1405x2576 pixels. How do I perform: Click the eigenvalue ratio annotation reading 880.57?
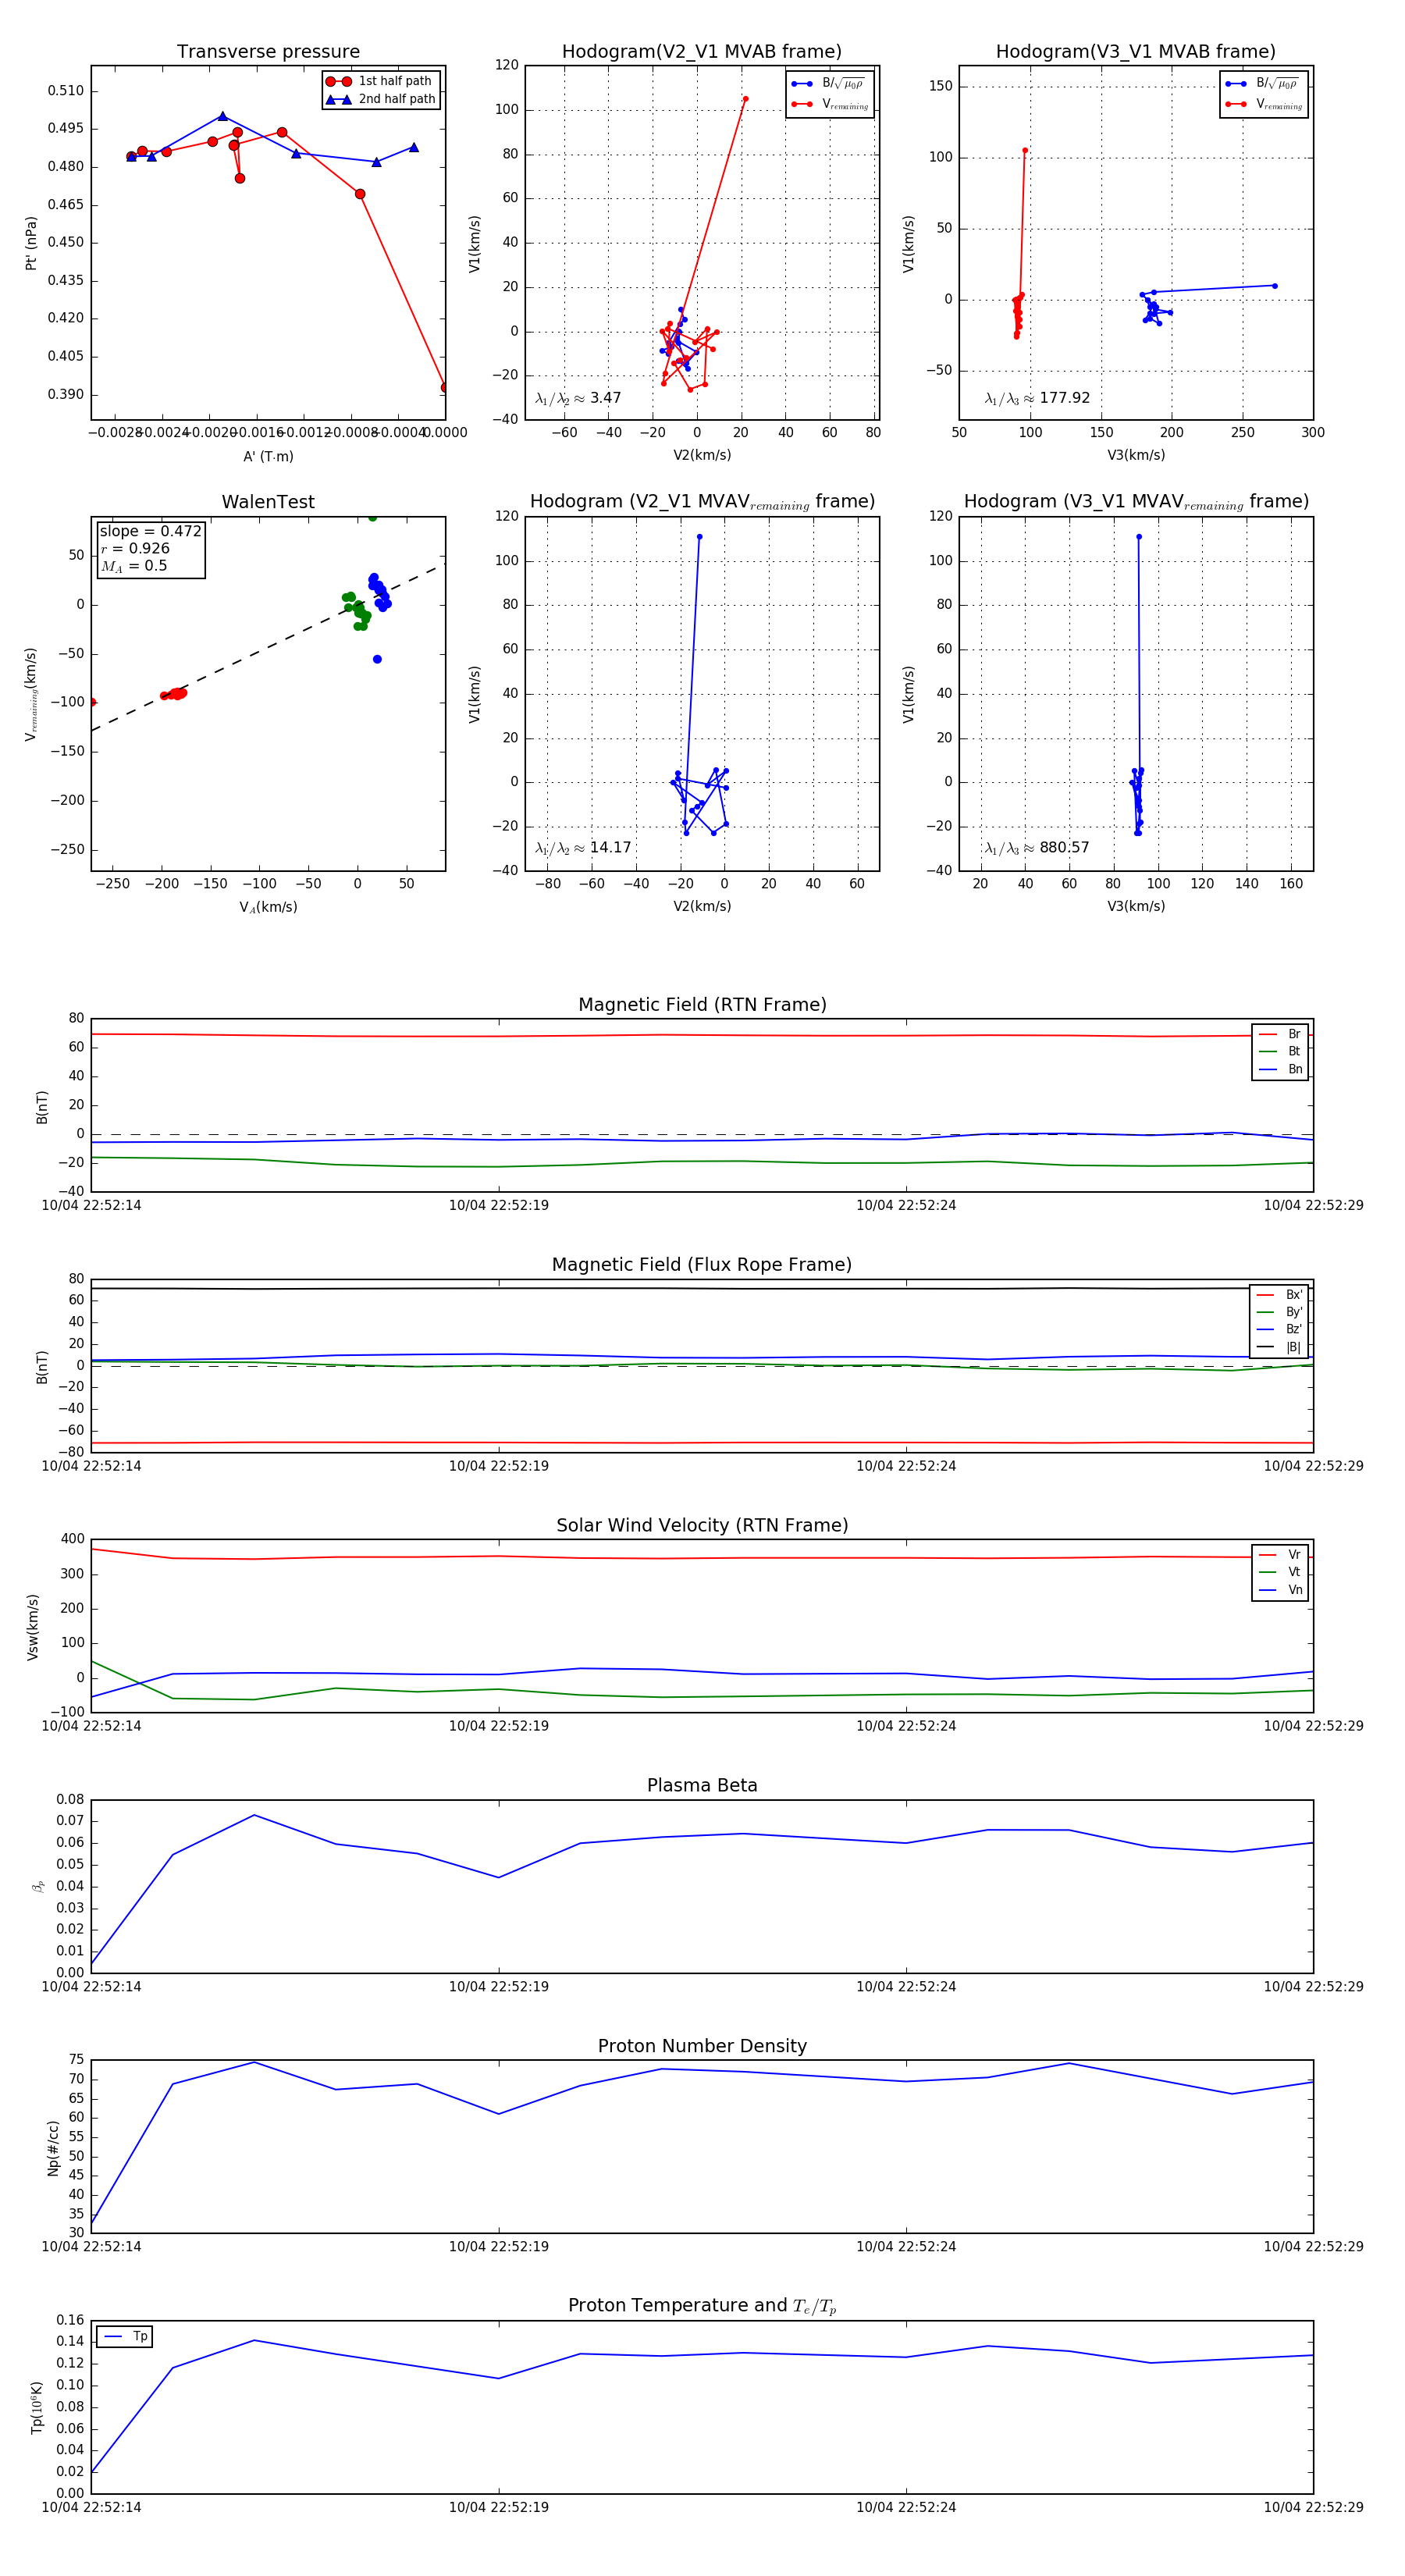click(x=1037, y=848)
